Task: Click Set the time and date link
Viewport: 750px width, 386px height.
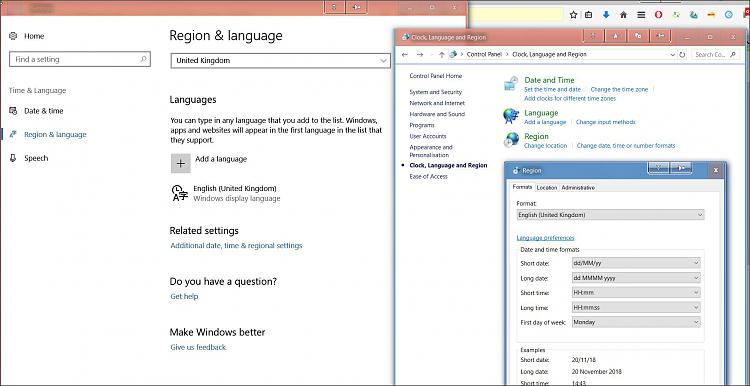Action: 552,89
